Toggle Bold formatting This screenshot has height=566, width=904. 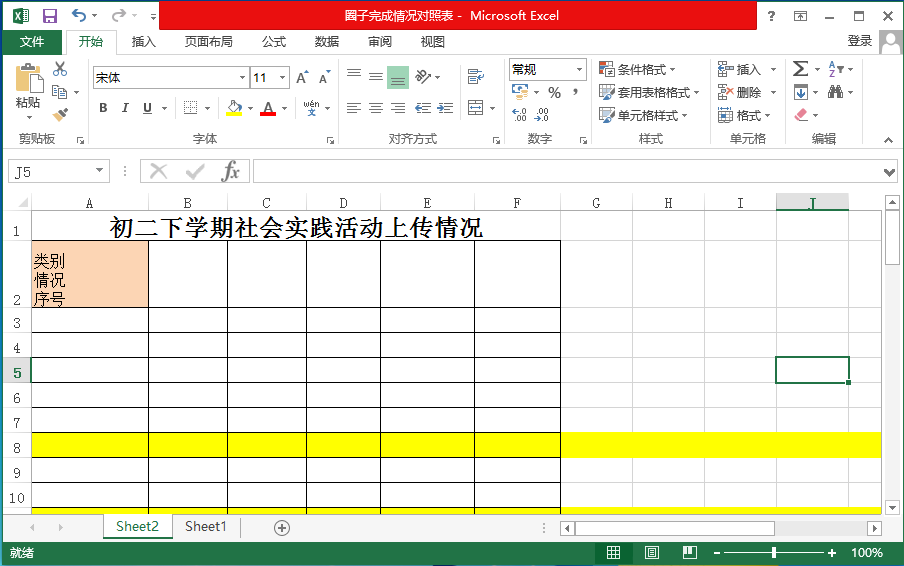coord(103,108)
